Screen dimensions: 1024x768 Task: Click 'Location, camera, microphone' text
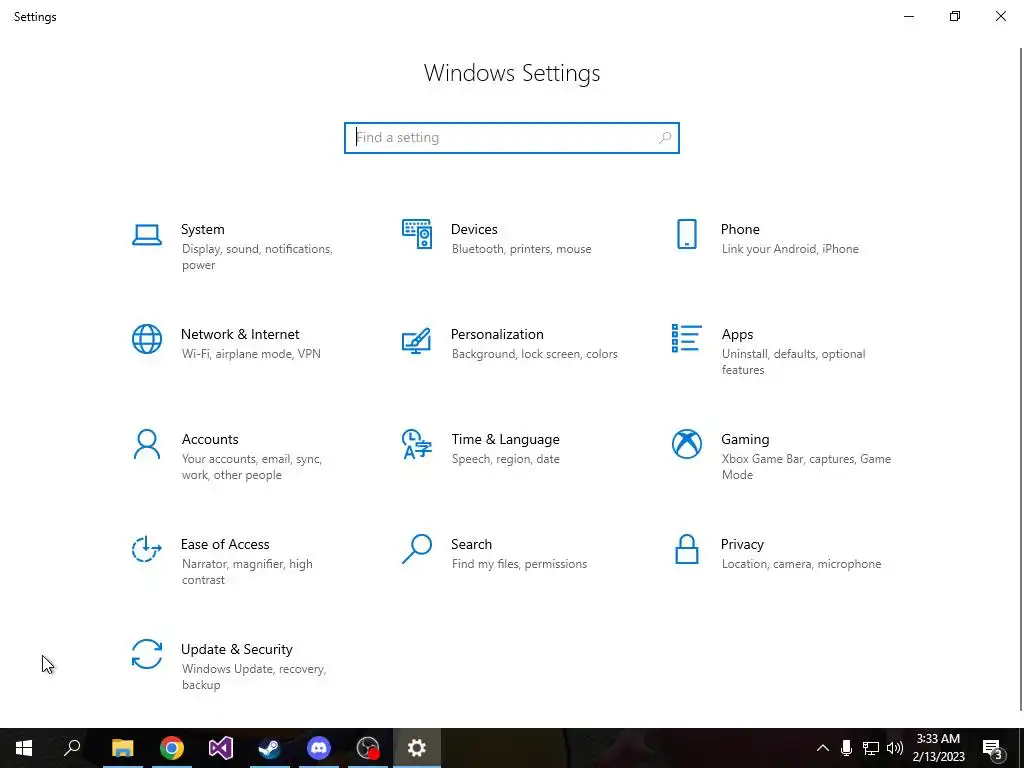click(801, 564)
